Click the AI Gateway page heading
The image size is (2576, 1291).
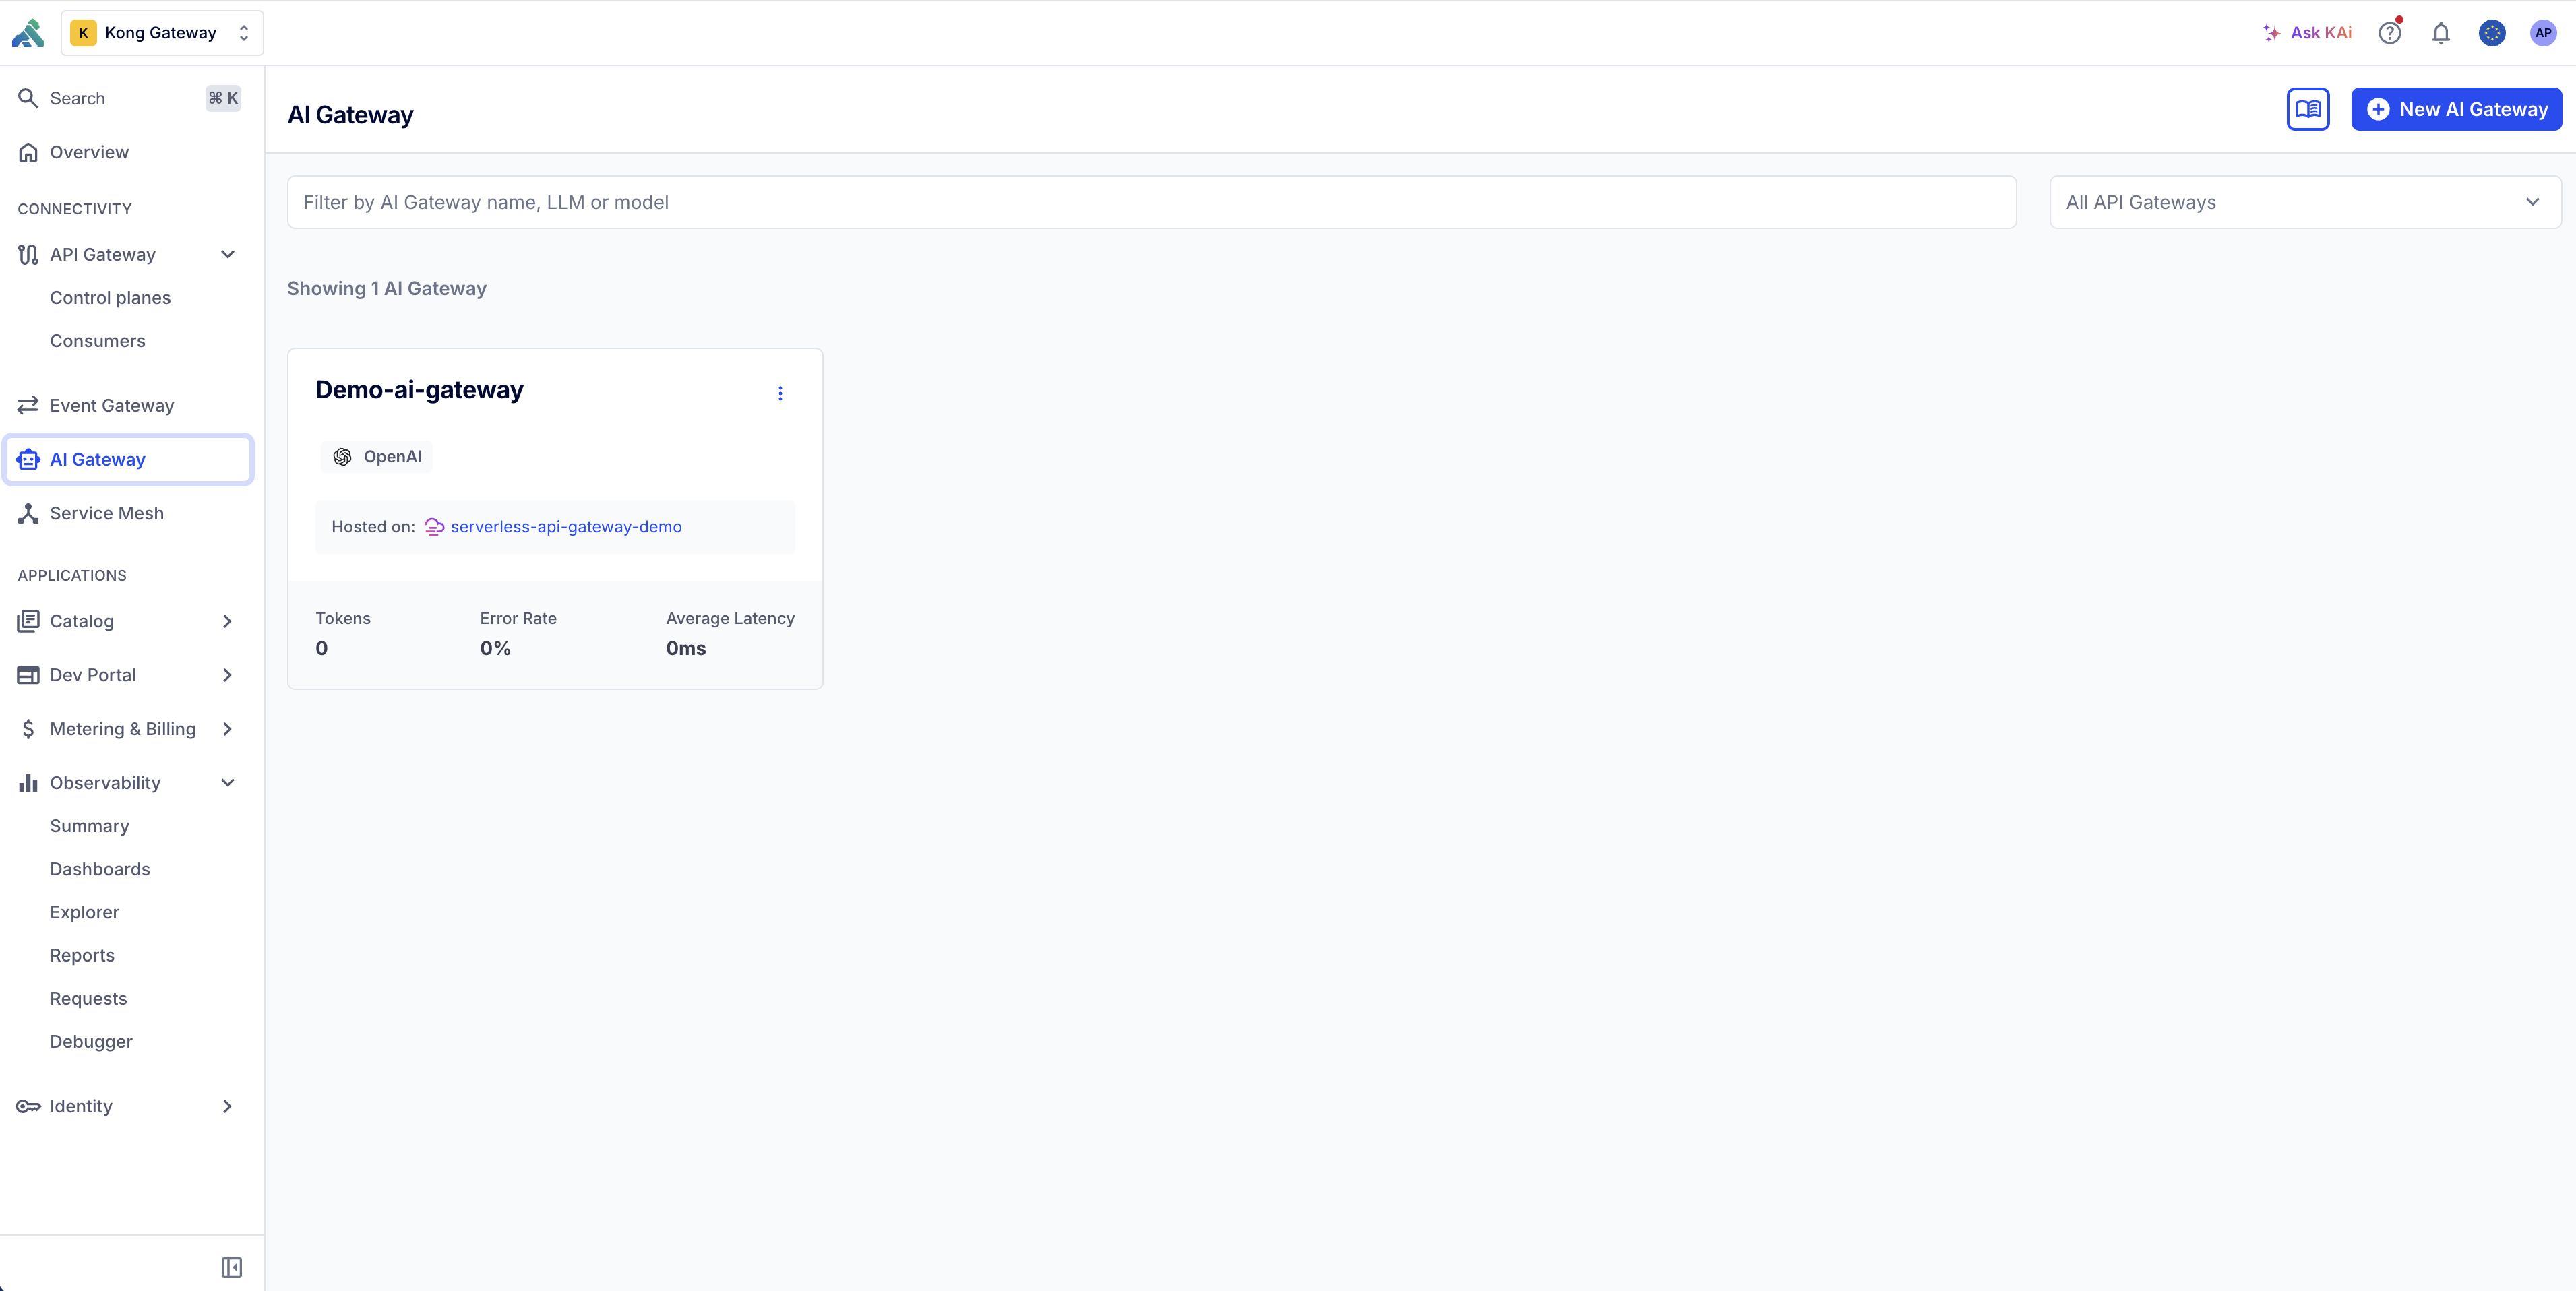coord(350,115)
